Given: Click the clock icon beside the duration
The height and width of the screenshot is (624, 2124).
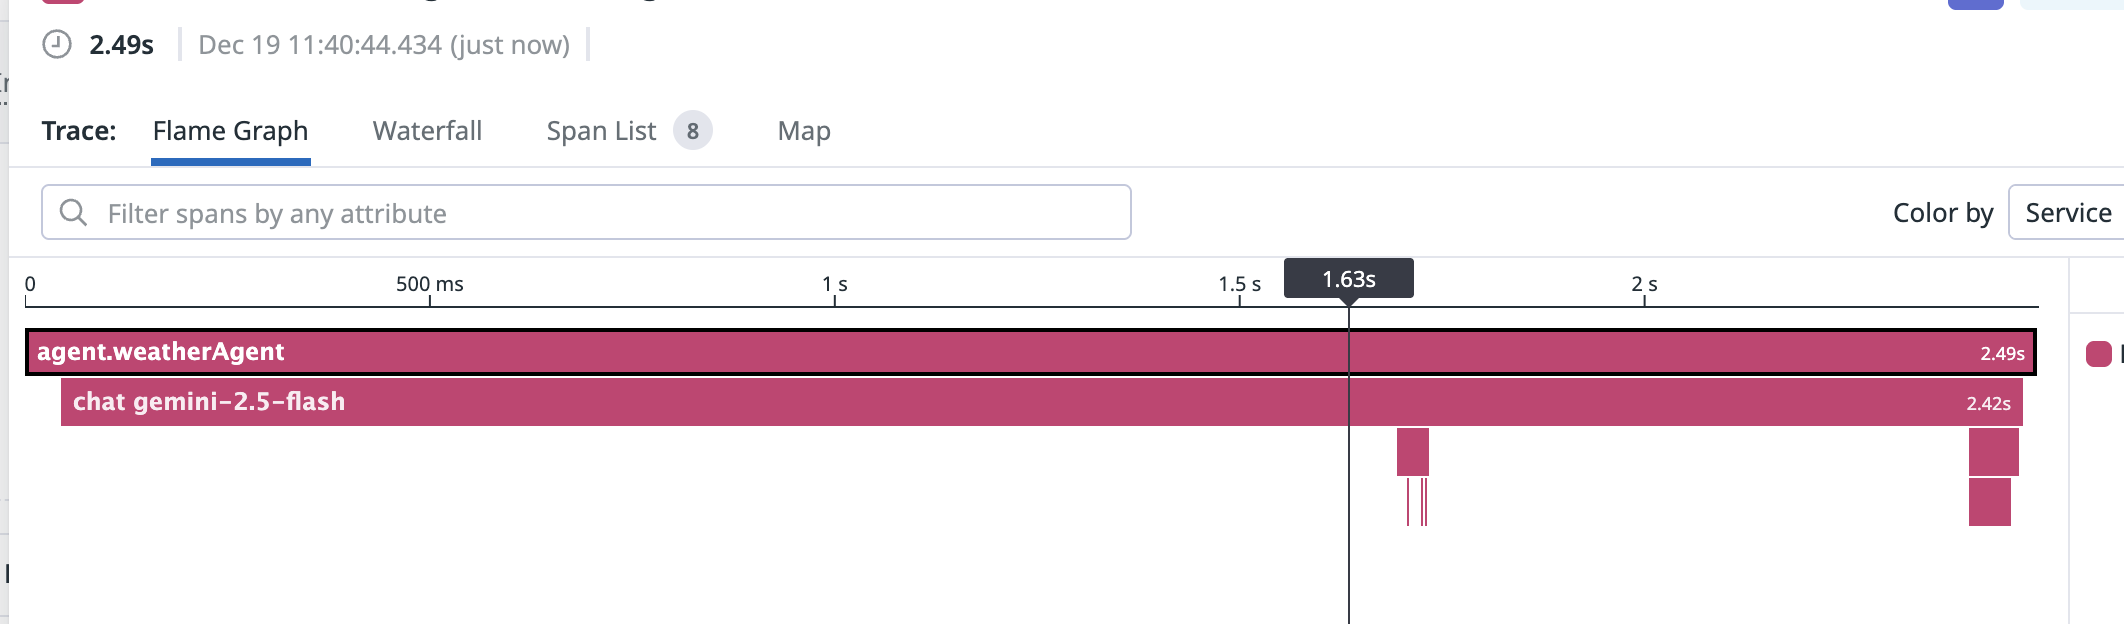Looking at the screenshot, I should click(x=57, y=45).
